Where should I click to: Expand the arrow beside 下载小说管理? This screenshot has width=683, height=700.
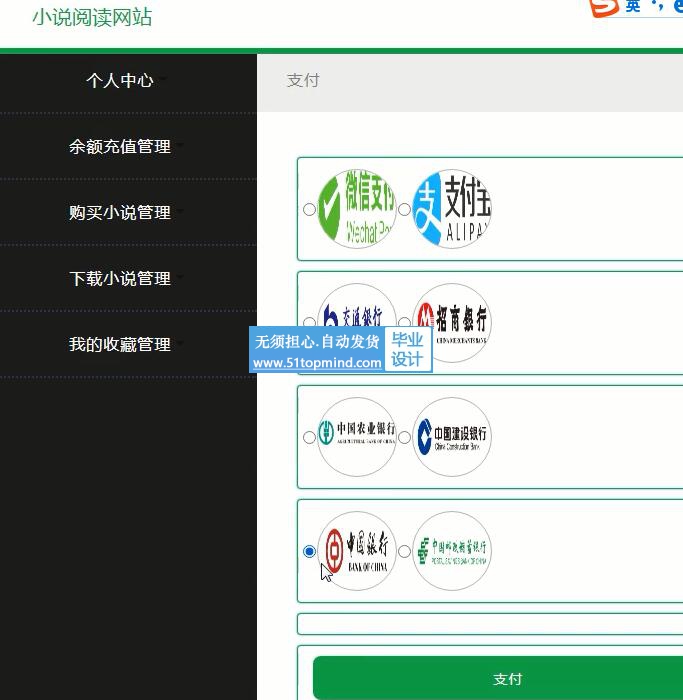180,277
